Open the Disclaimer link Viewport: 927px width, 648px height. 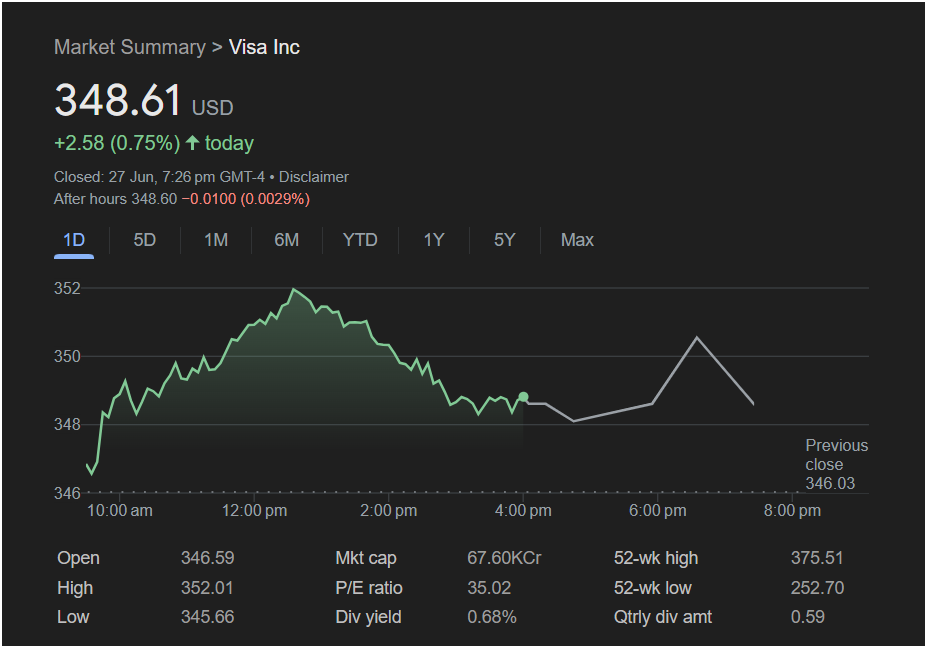[313, 177]
